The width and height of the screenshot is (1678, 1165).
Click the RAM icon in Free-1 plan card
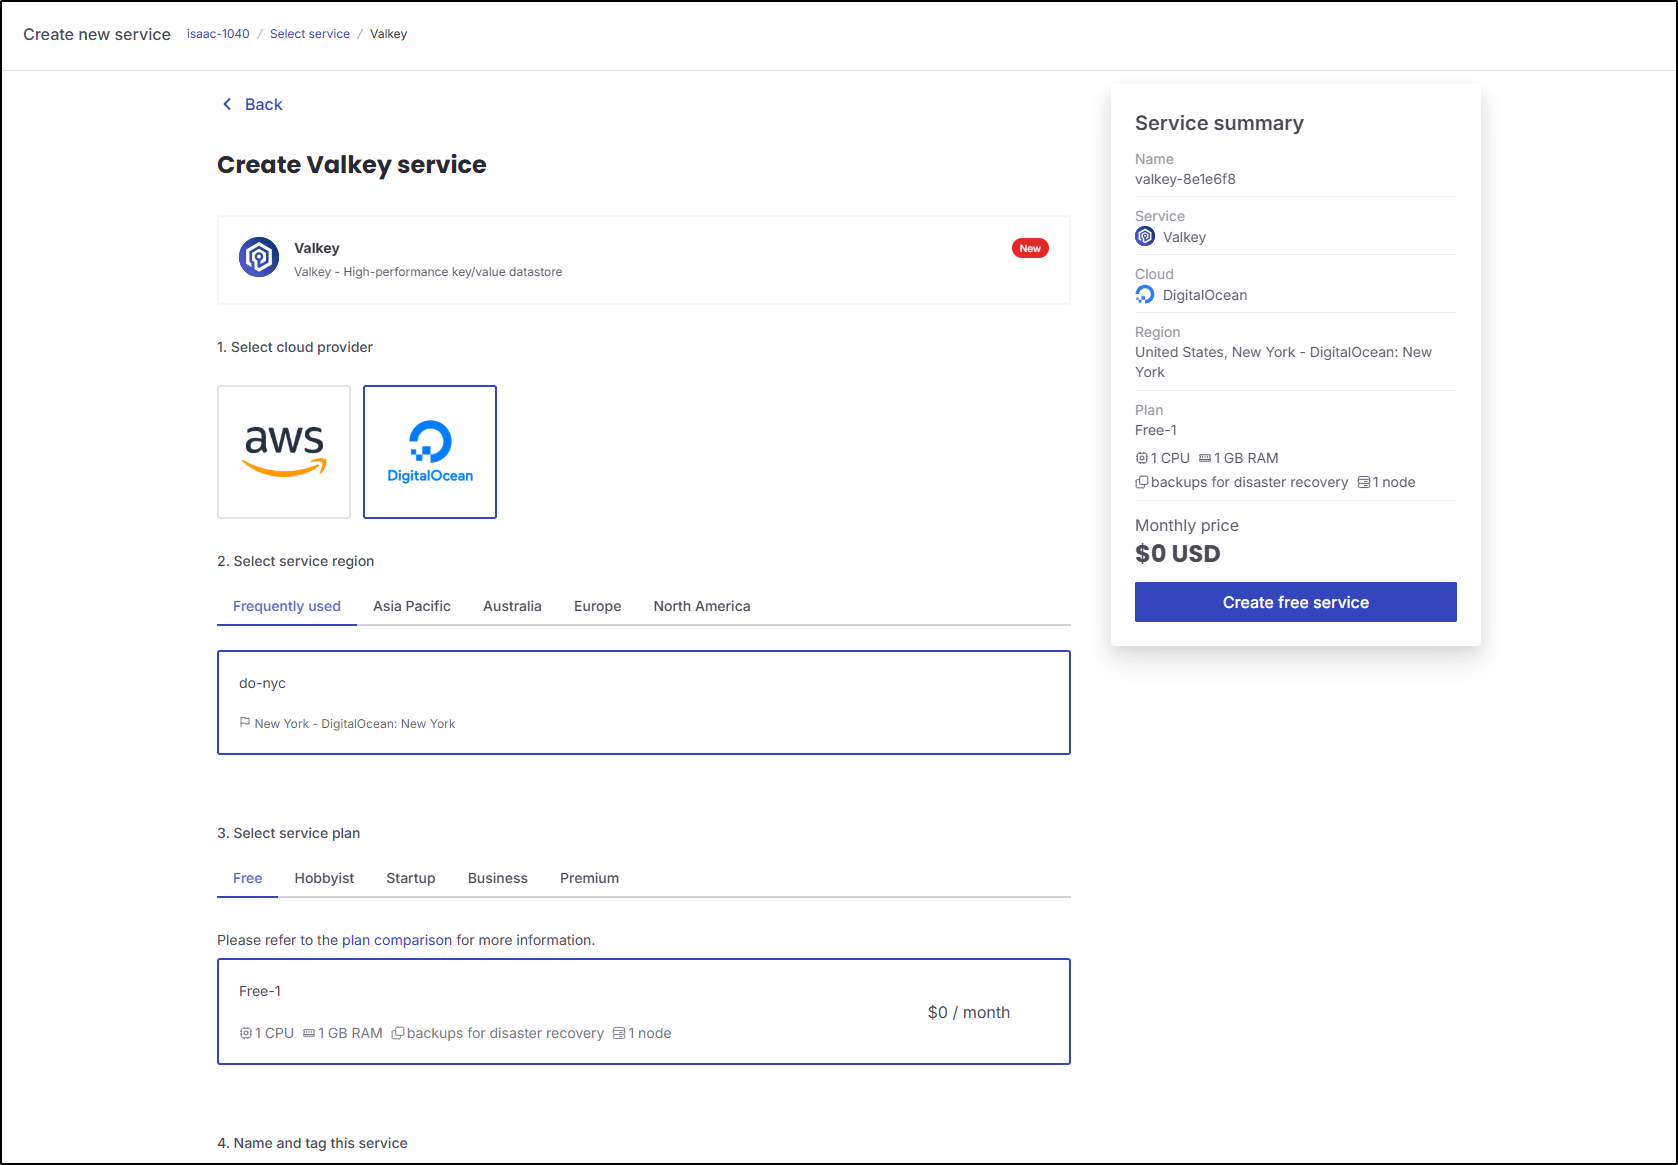tap(309, 1033)
